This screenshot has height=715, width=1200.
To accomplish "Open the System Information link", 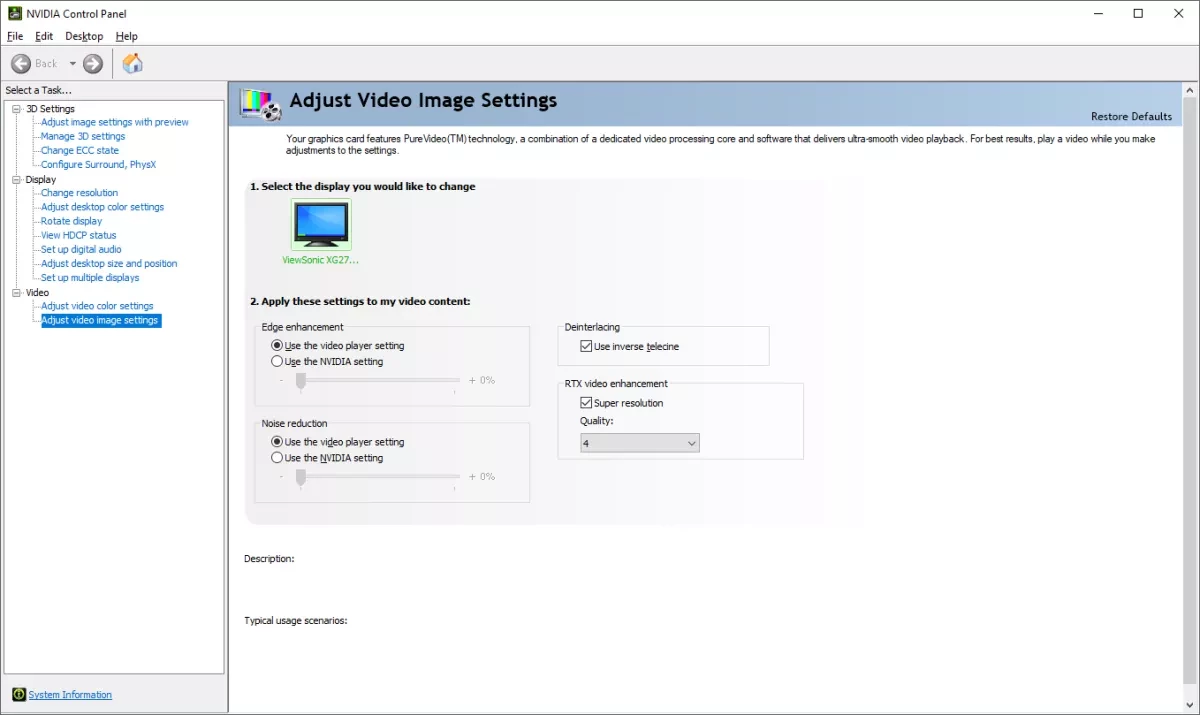I will click(x=70, y=694).
